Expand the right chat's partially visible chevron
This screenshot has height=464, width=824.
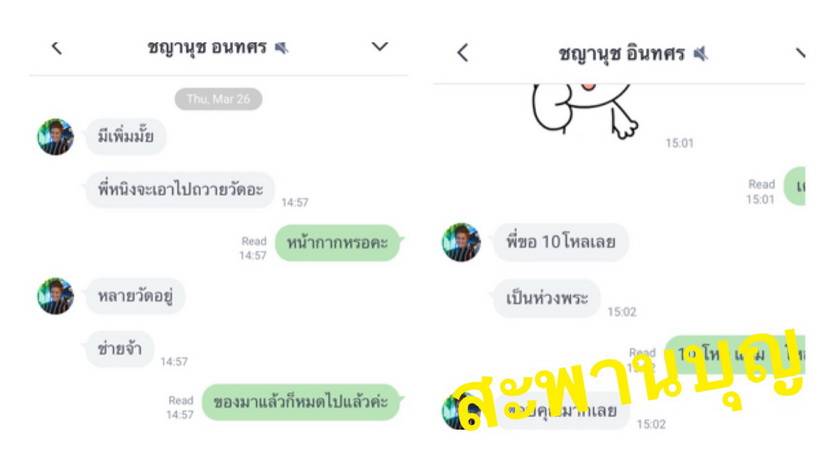tap(800, 53)
